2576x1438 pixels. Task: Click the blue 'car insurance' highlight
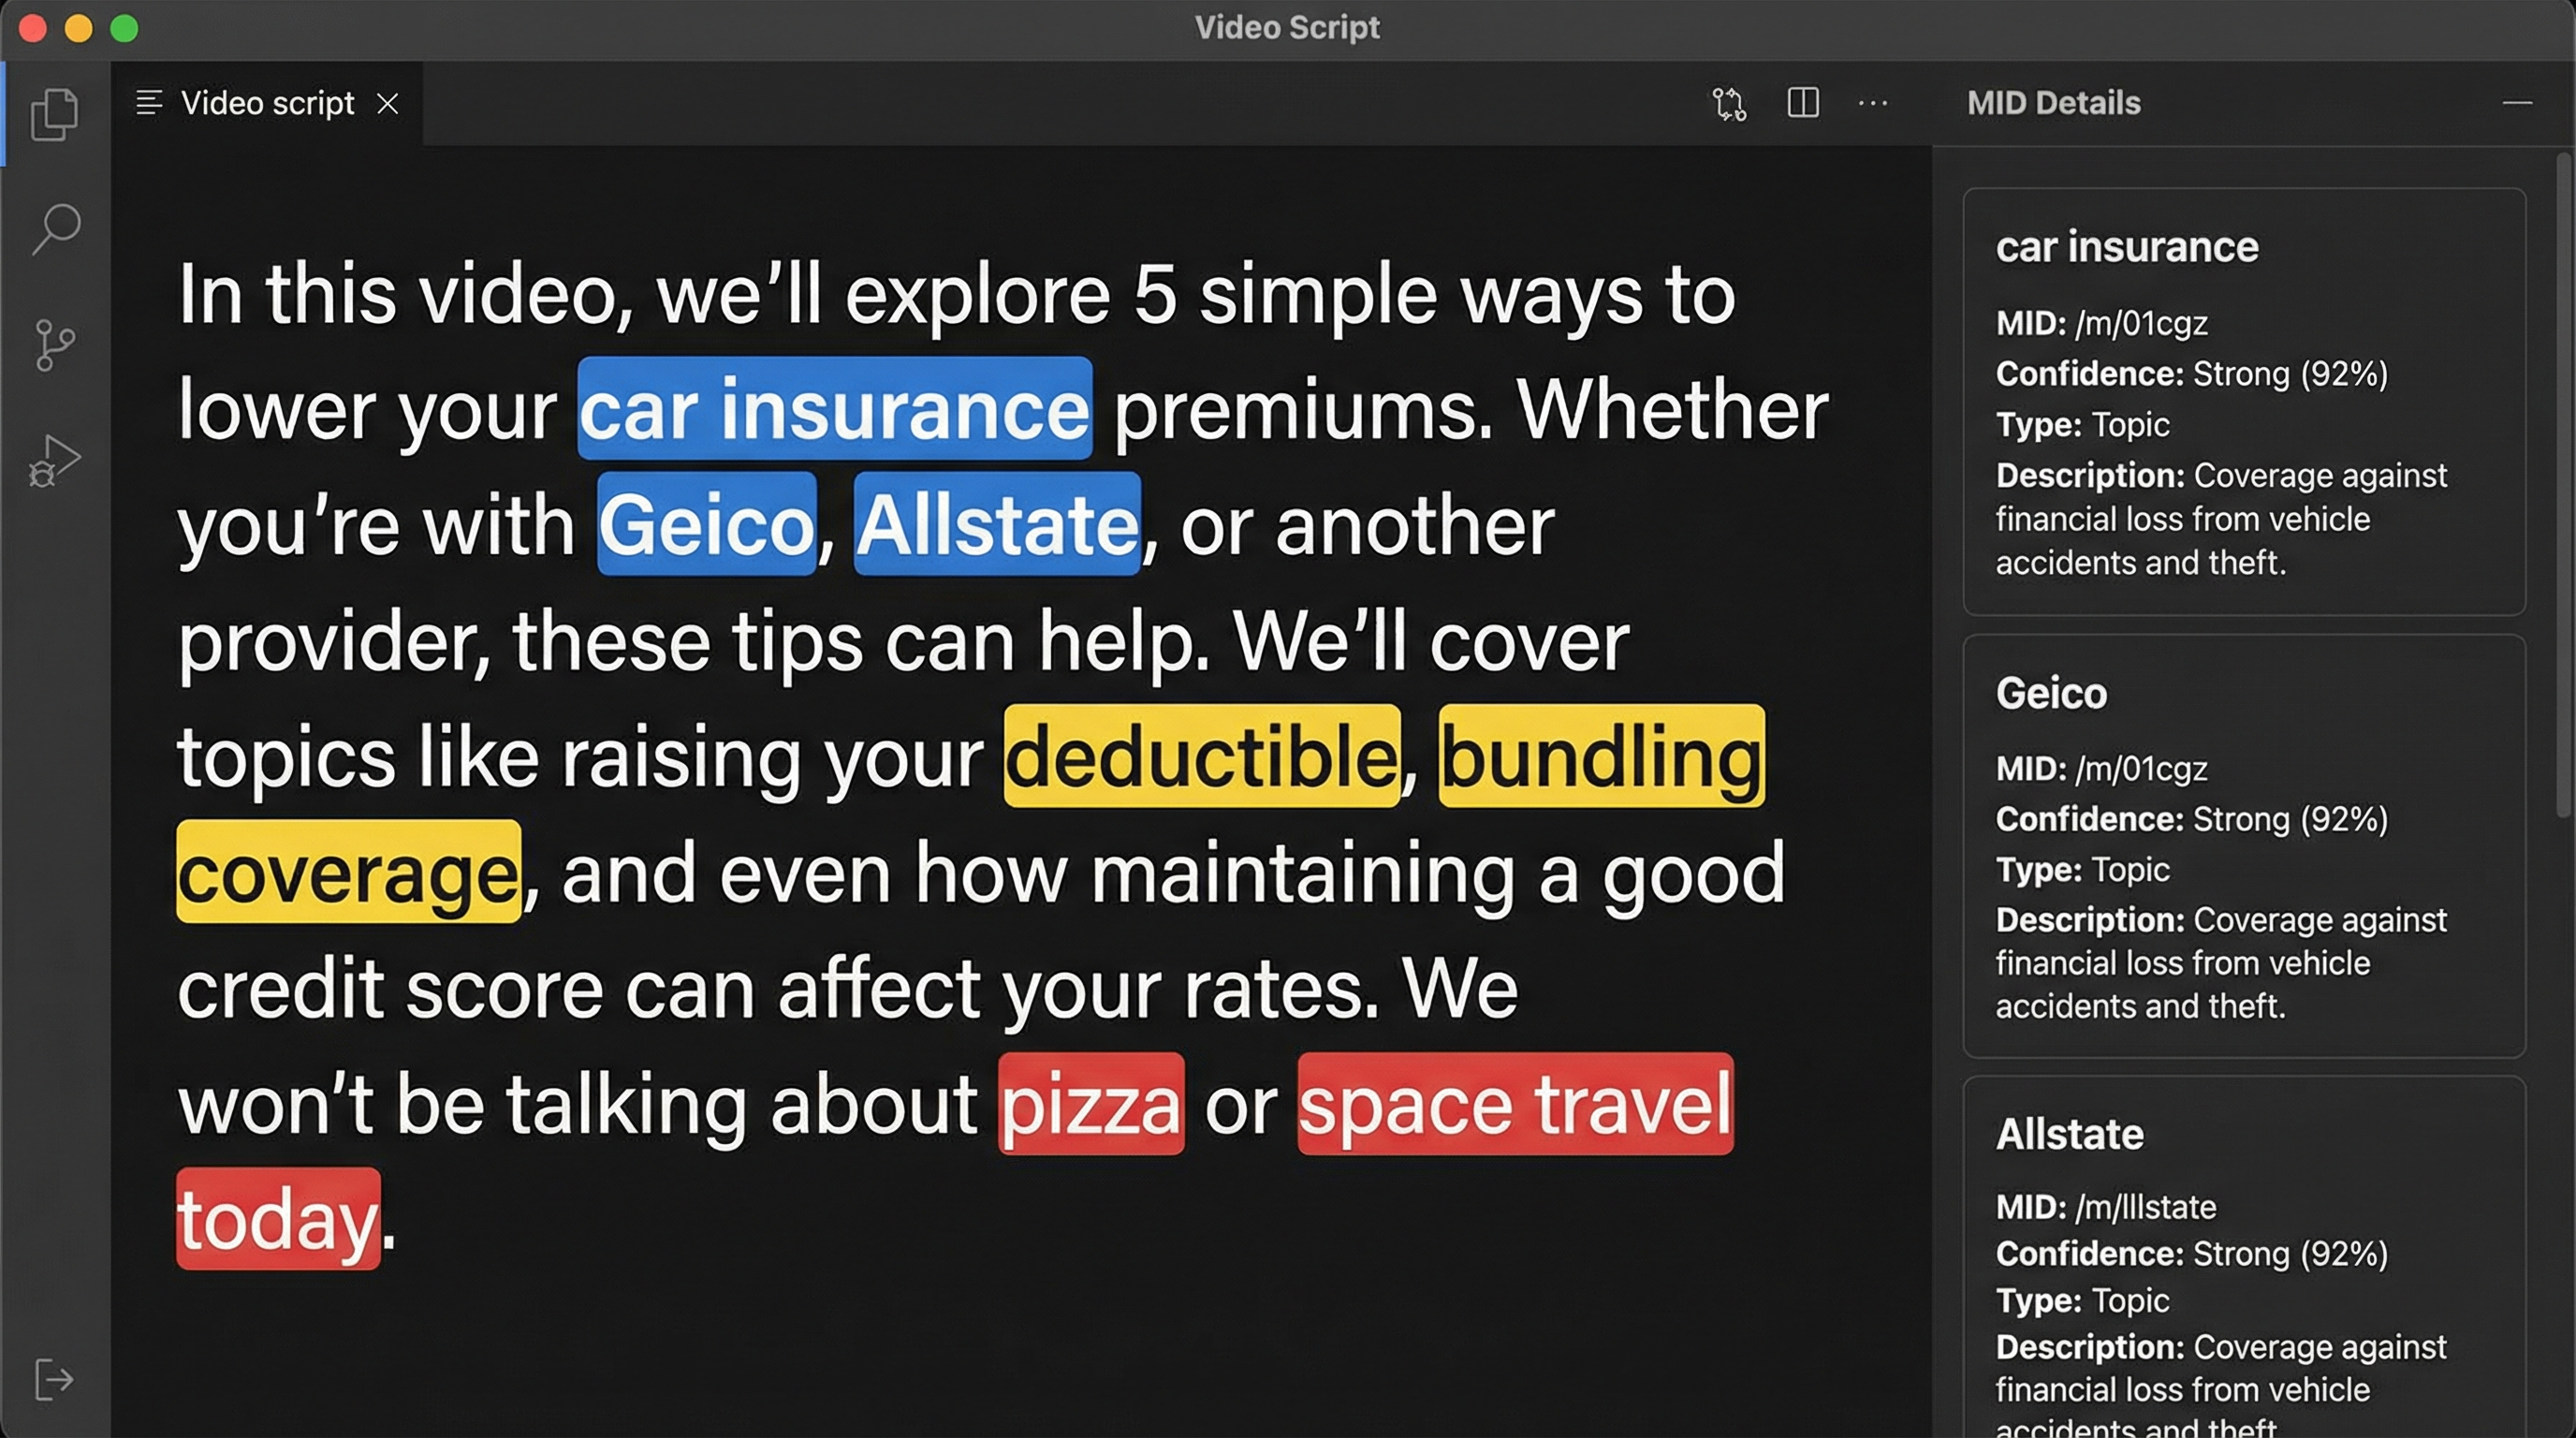(834, 409)
